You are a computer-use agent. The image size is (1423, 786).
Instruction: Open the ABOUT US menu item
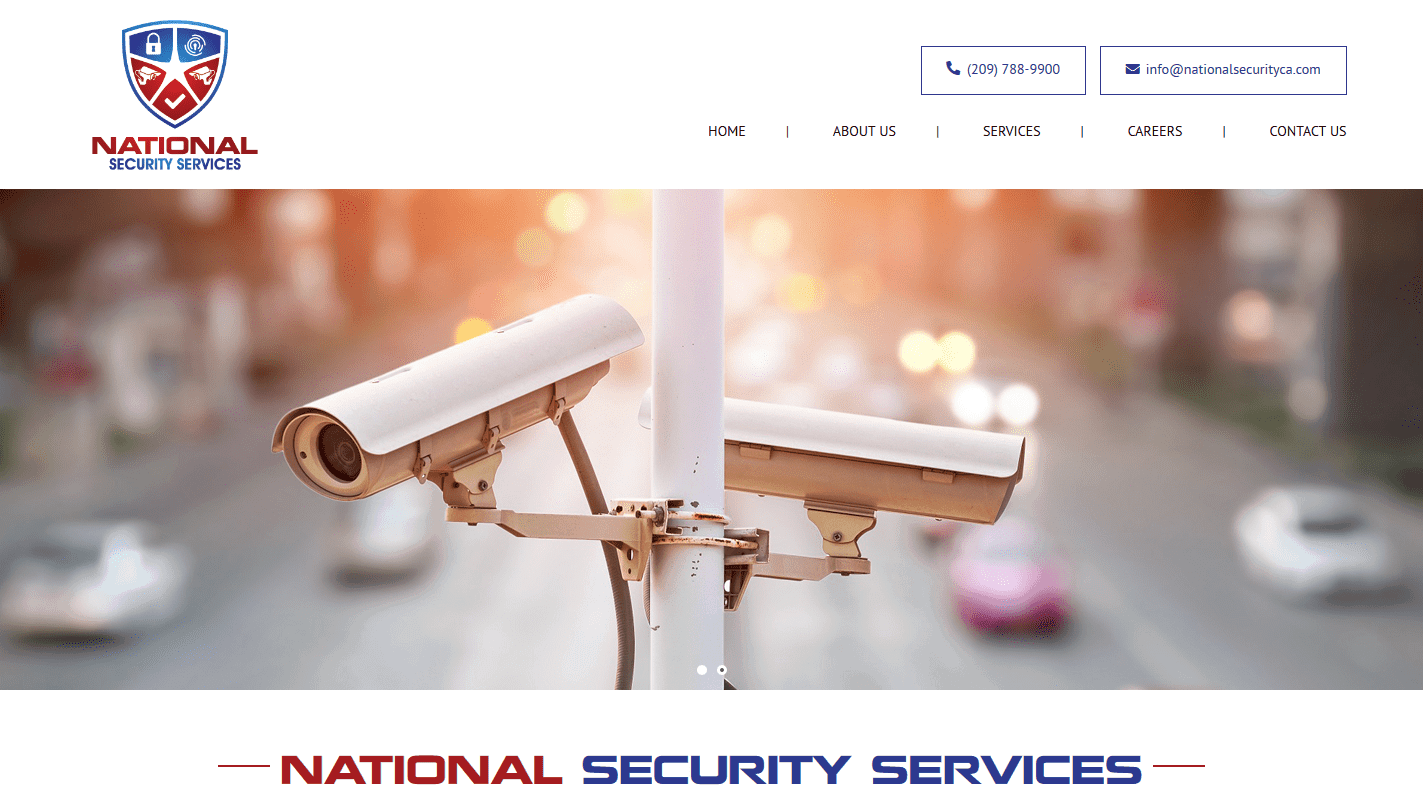(864, 131)
